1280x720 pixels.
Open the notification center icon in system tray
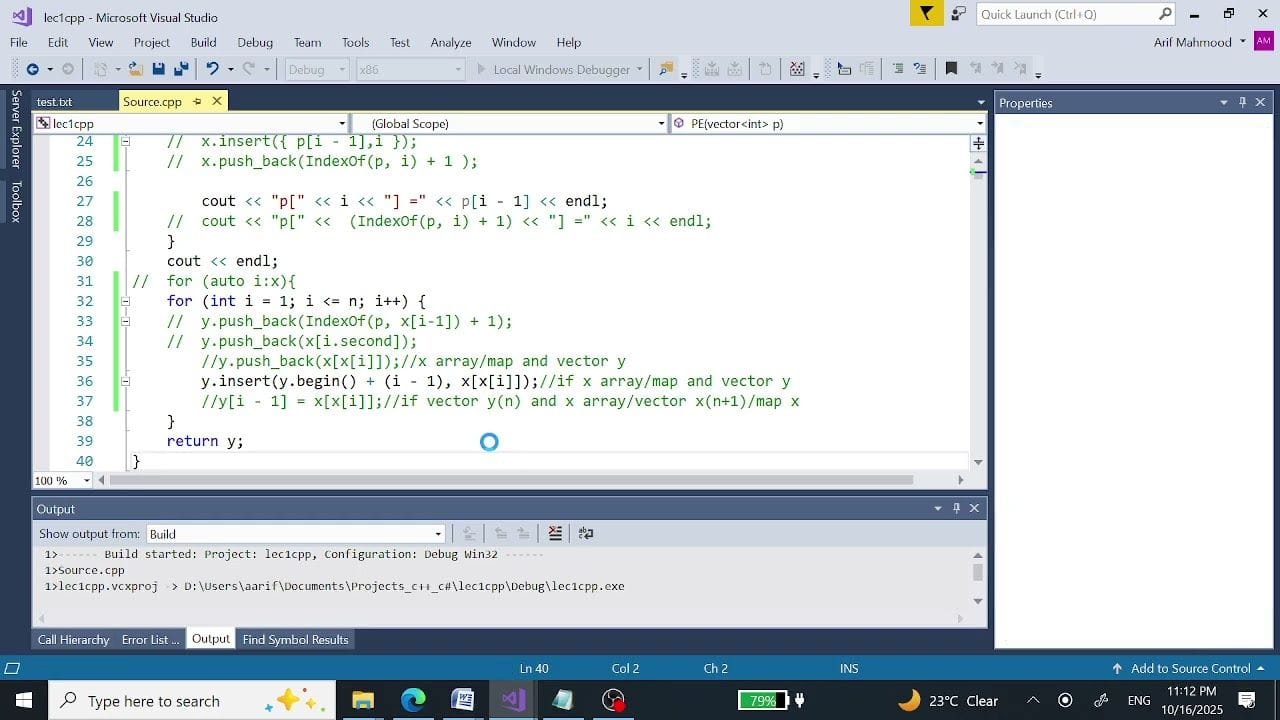pos(1247,700)
